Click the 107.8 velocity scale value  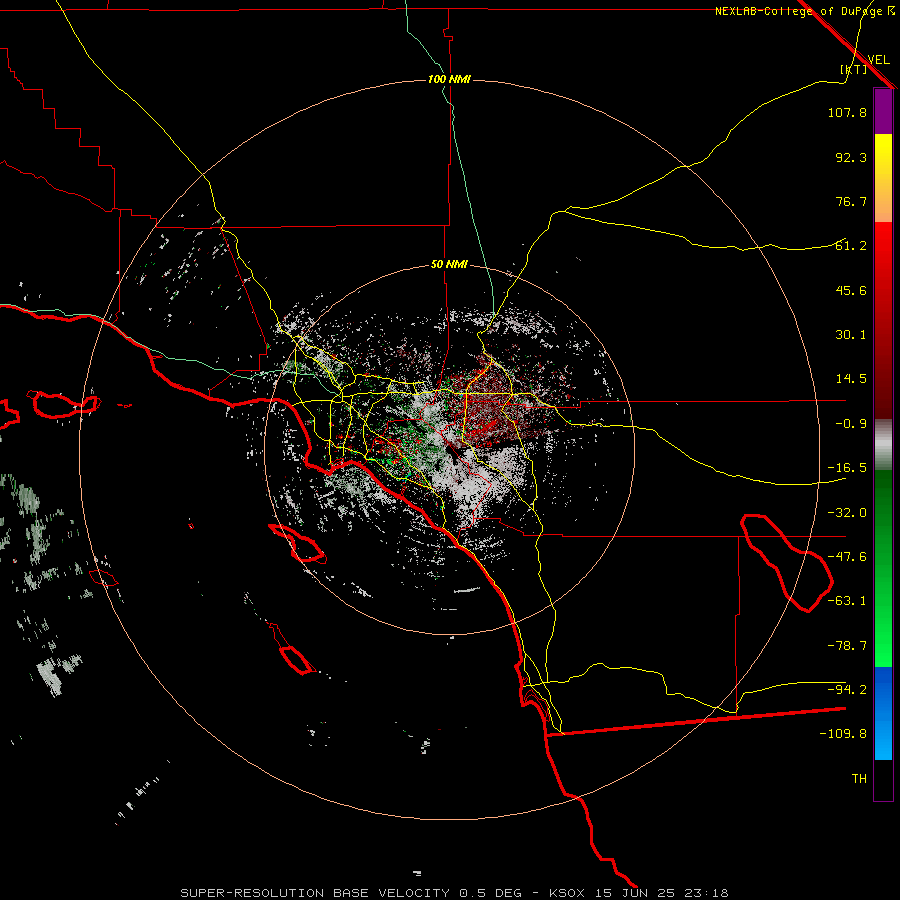pyautogui.click(x=847, y=112)
